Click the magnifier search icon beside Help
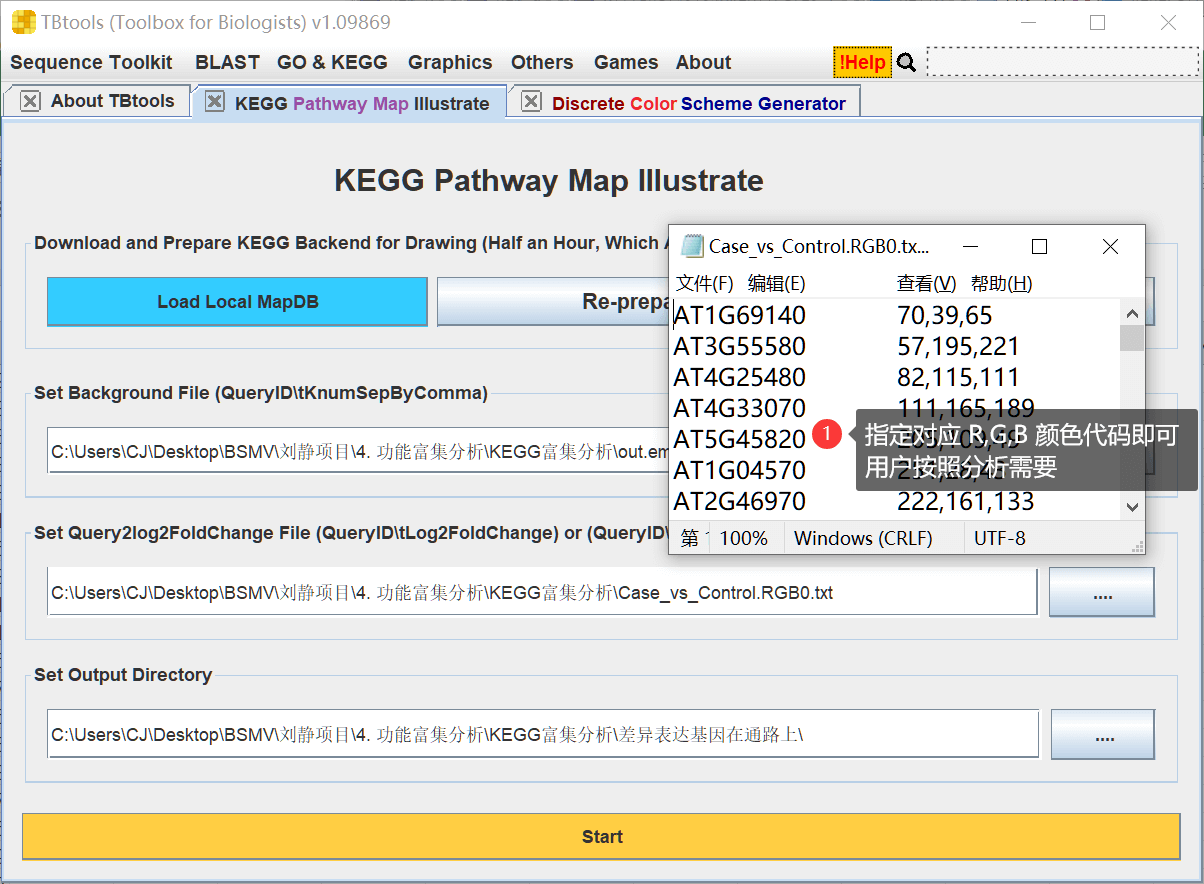1204x884 pixels. (906, 63)
